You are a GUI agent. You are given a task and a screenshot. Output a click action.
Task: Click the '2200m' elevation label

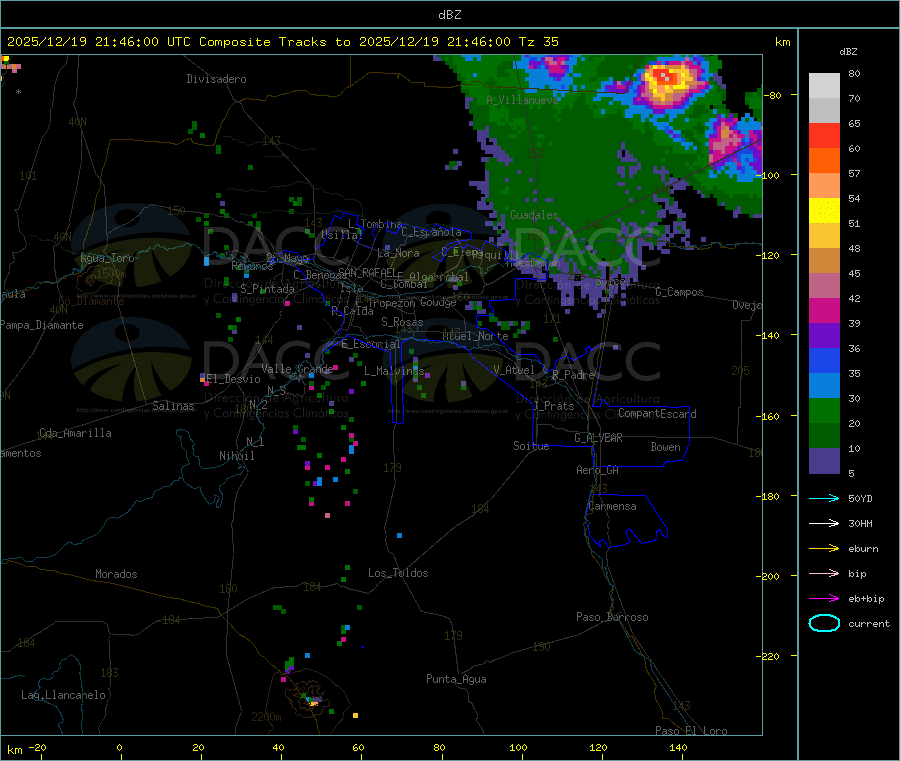(266, 717)
